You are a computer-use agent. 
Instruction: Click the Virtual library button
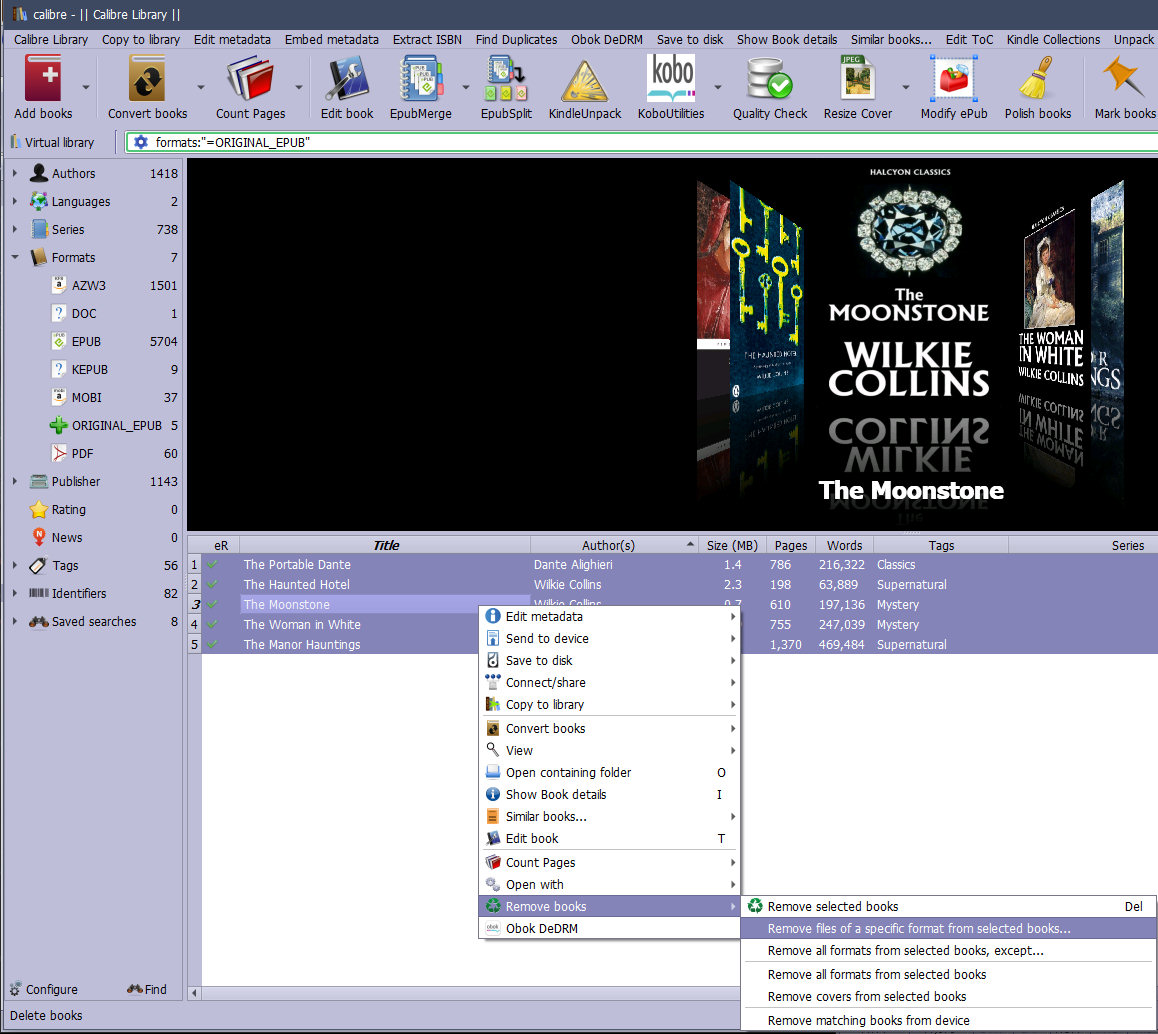tap(59, 142)
